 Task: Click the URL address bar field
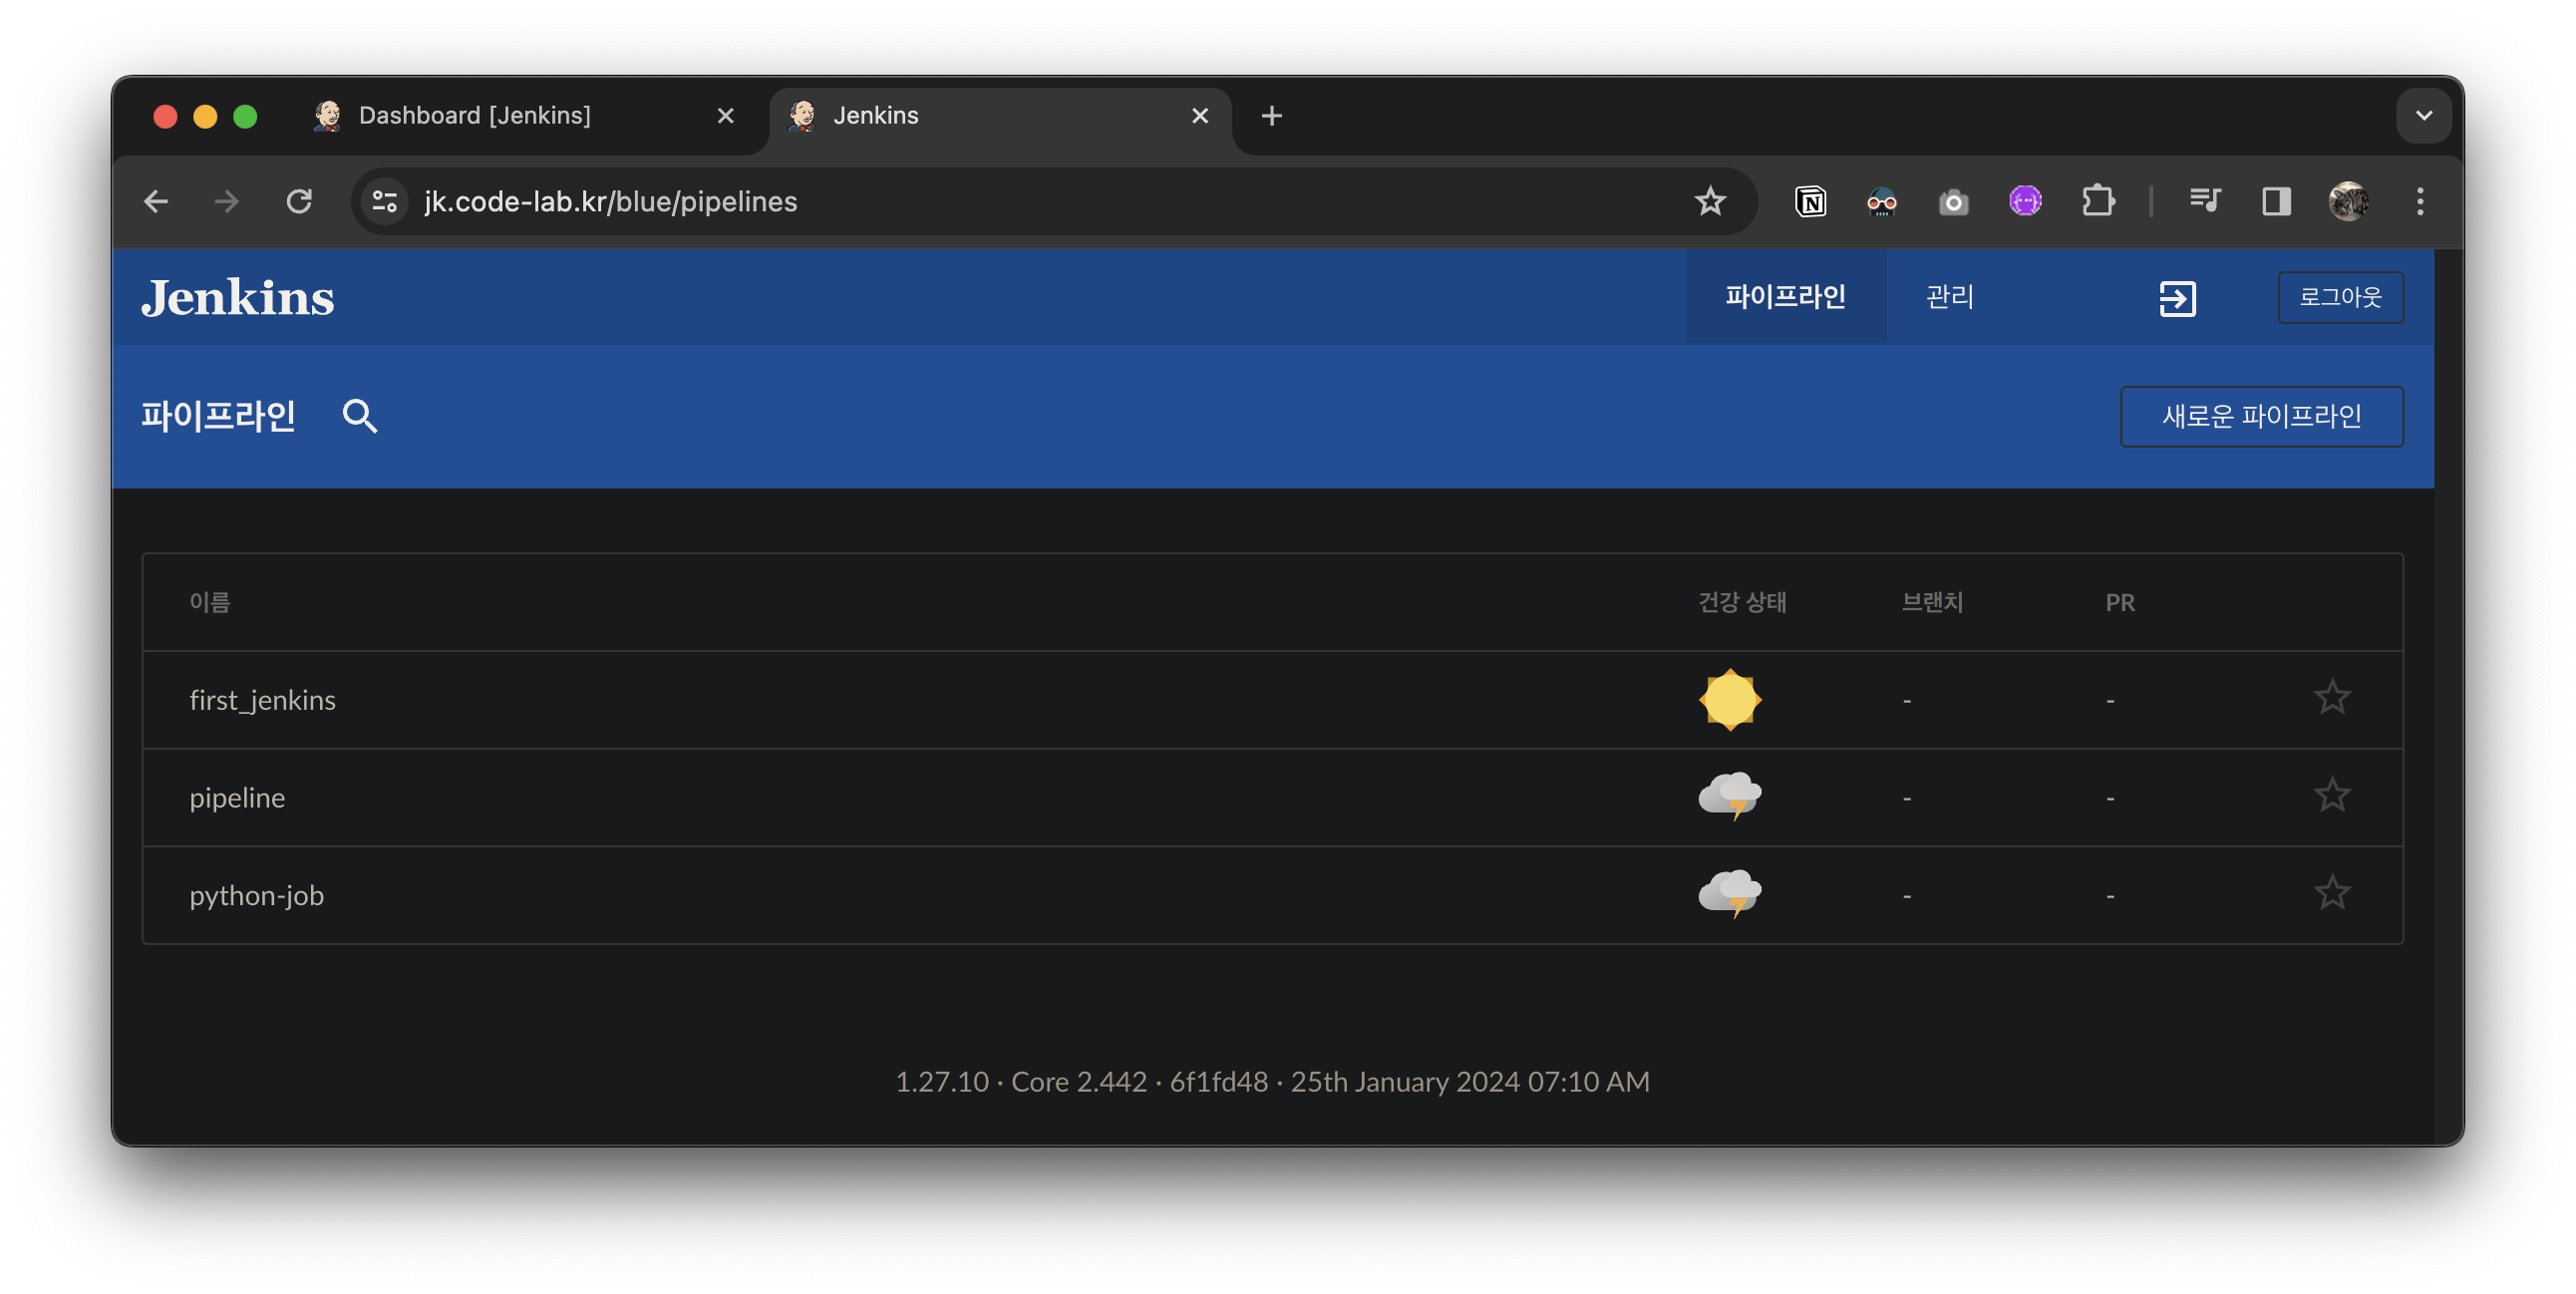pyautogui.click(x=1000, y=202)
